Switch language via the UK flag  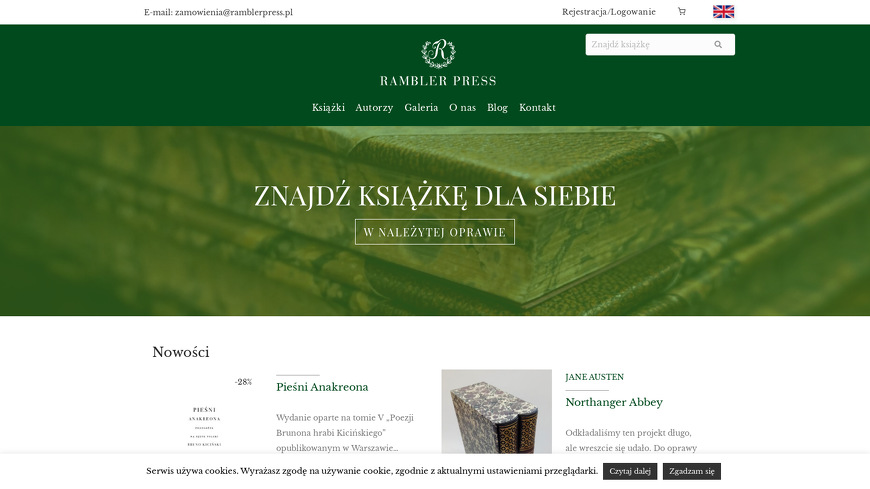[x=723, y=12]
